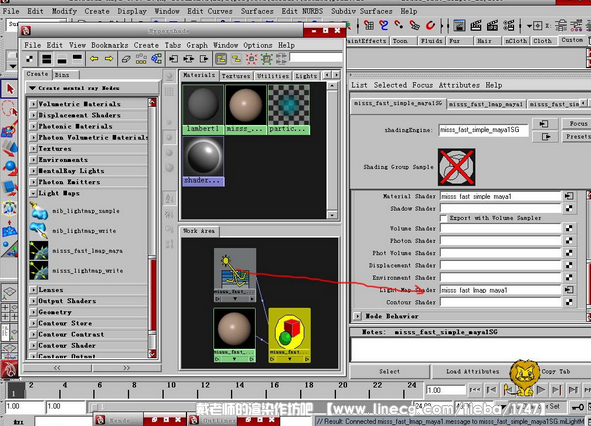Select the light map node in Work Area
The width and height of the screenshot is (591, 426).
(x=235, y=275)
